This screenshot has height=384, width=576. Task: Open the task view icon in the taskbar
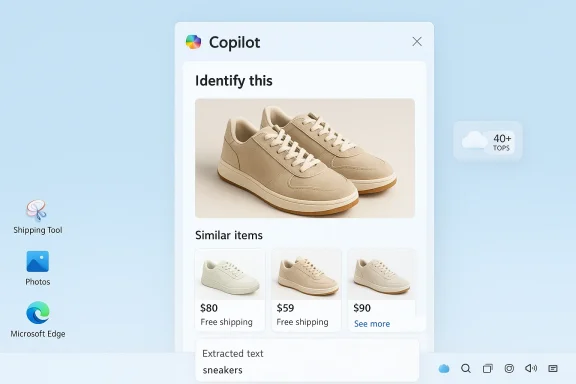pos(487,368)
